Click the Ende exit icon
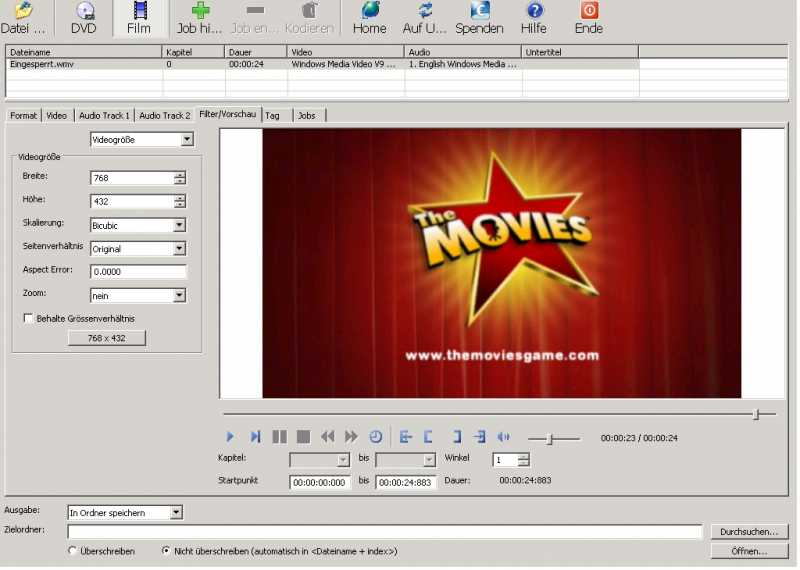Viewport: 800px width, 570px height. 589,12
